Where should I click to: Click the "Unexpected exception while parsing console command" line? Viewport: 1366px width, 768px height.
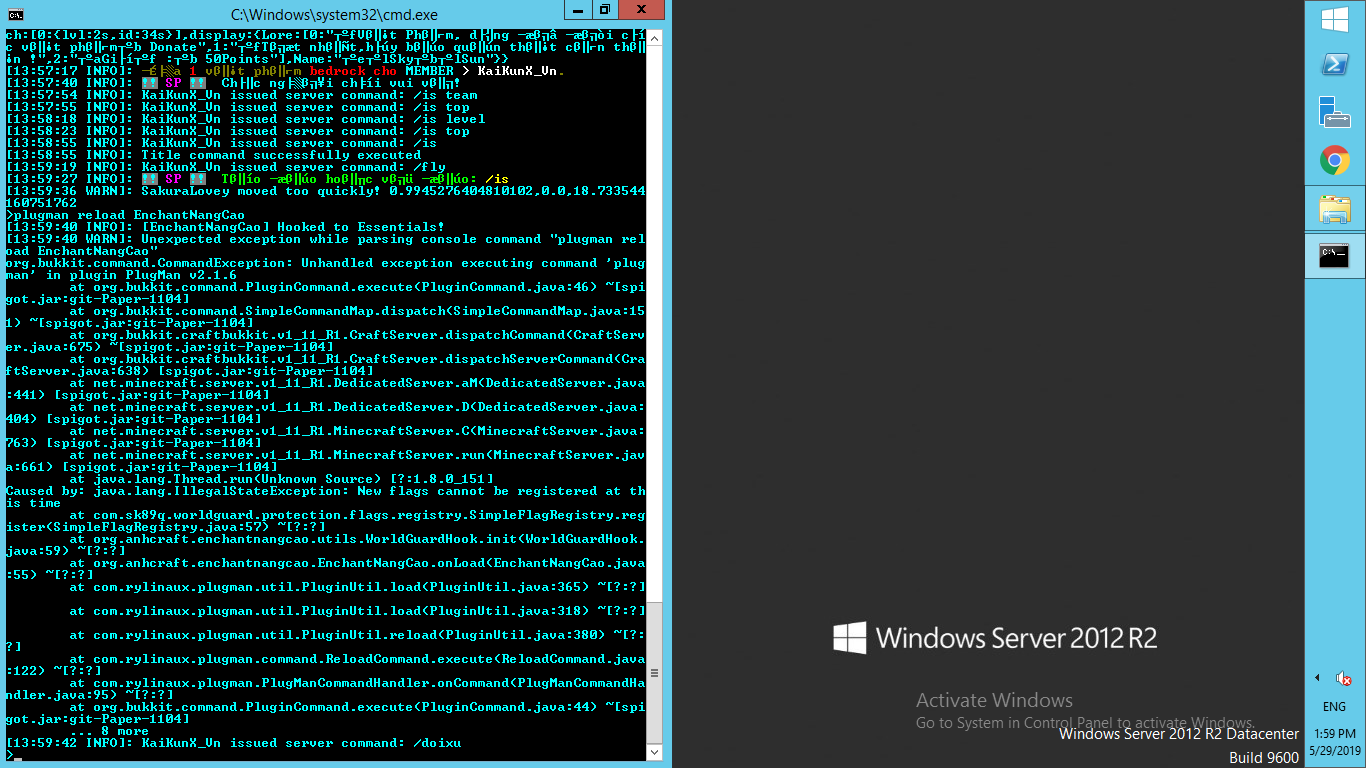tap(326, 245)
